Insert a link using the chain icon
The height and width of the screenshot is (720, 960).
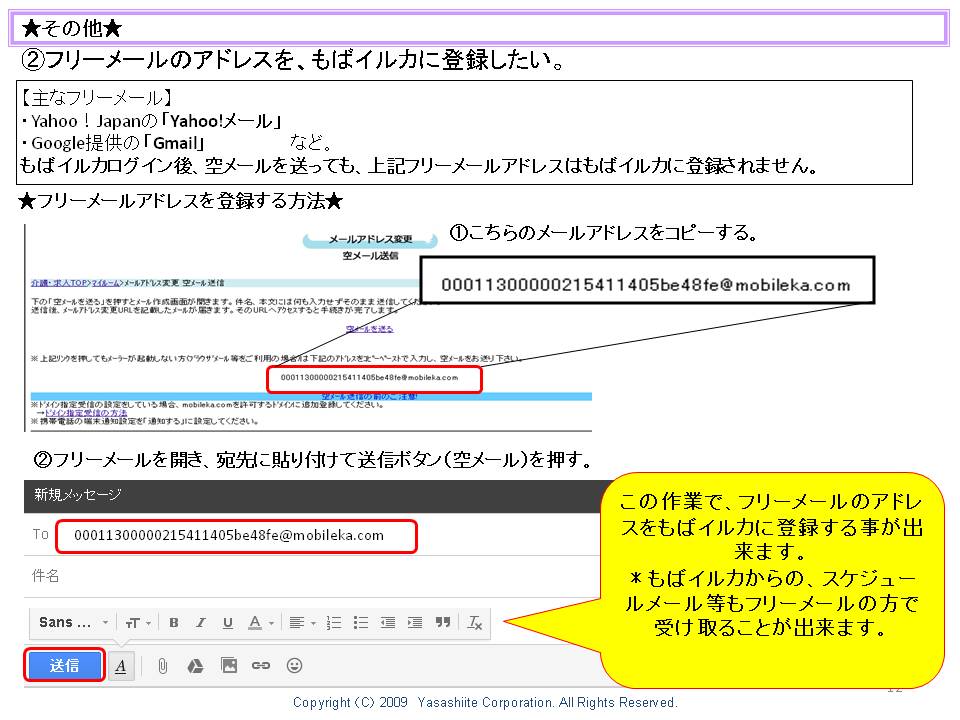tap(261, 666)
